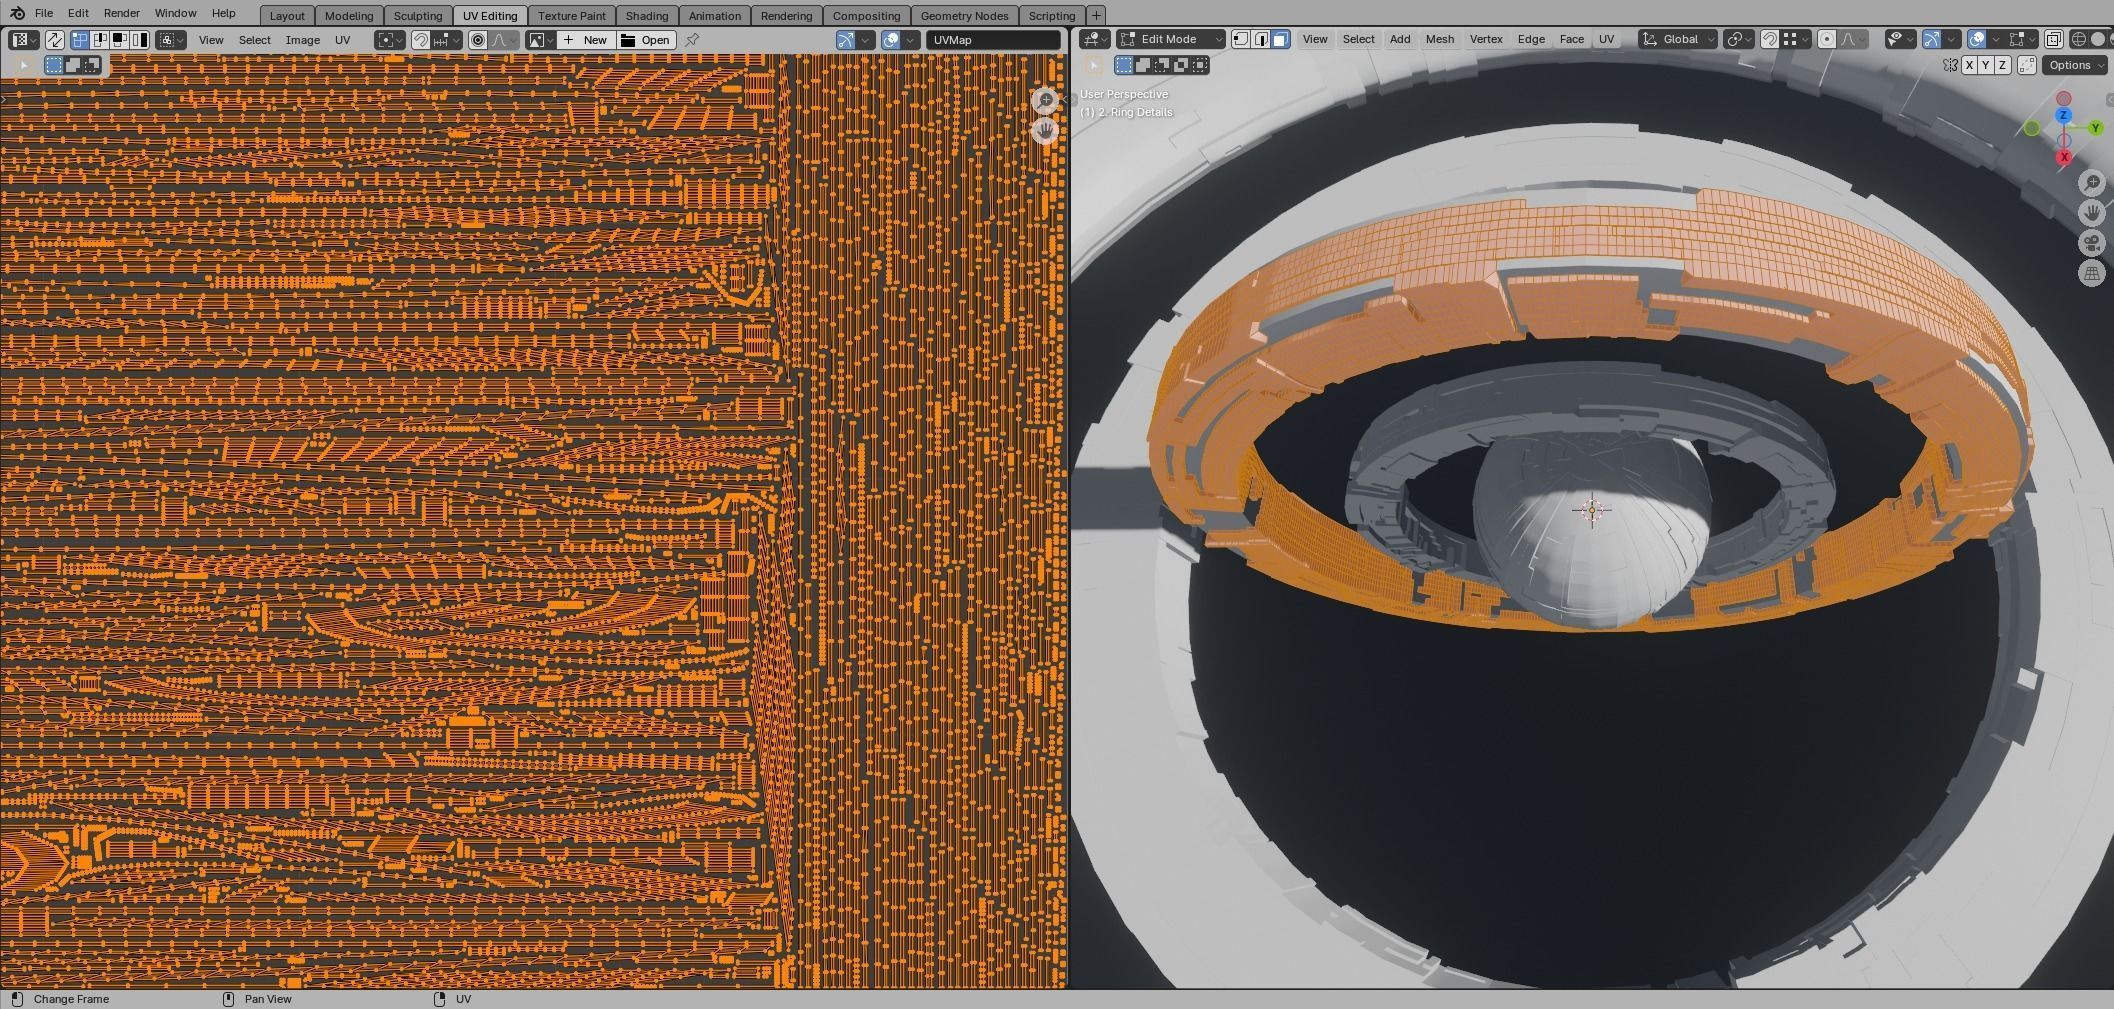This screenshot has height=1009, width=2114.
Task: Enable face select mode in 3D viewport
Action: click(1281, 39)
